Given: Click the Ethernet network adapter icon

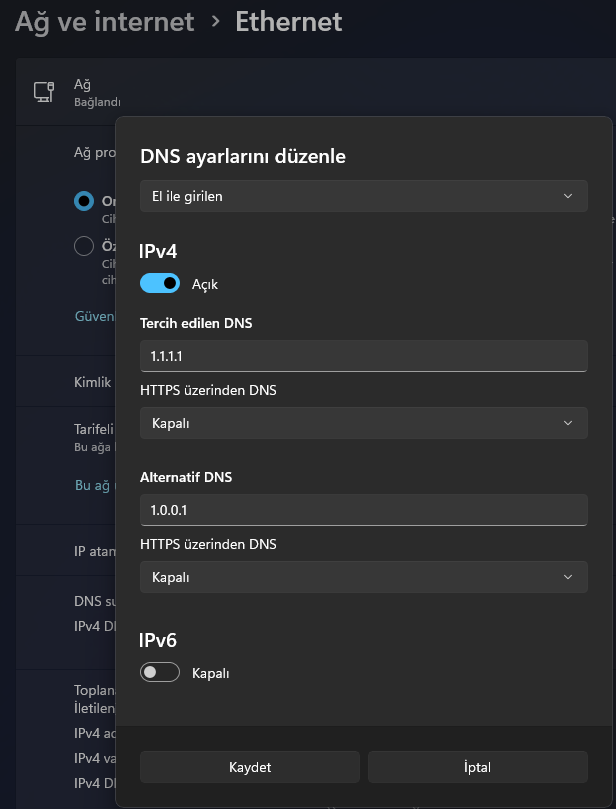Looking at the screenshot, I should [43, 92].
